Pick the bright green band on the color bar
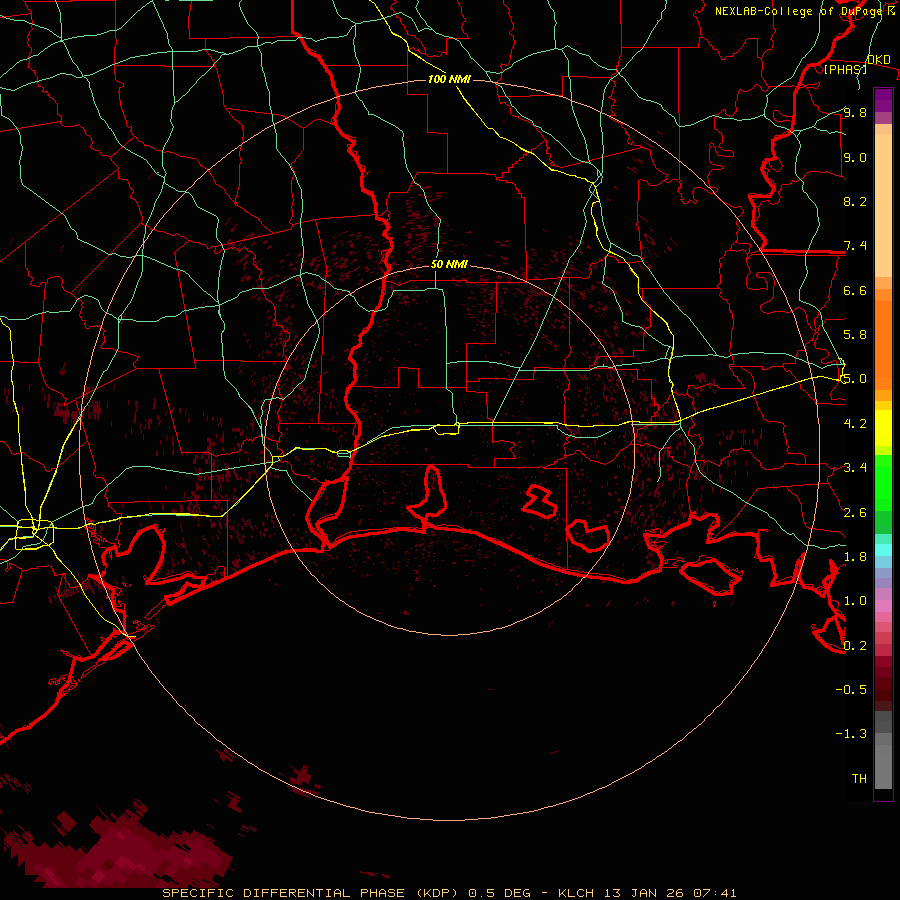Image resolution: width=900 pixels, height=900 pixels. click(883, 483)
